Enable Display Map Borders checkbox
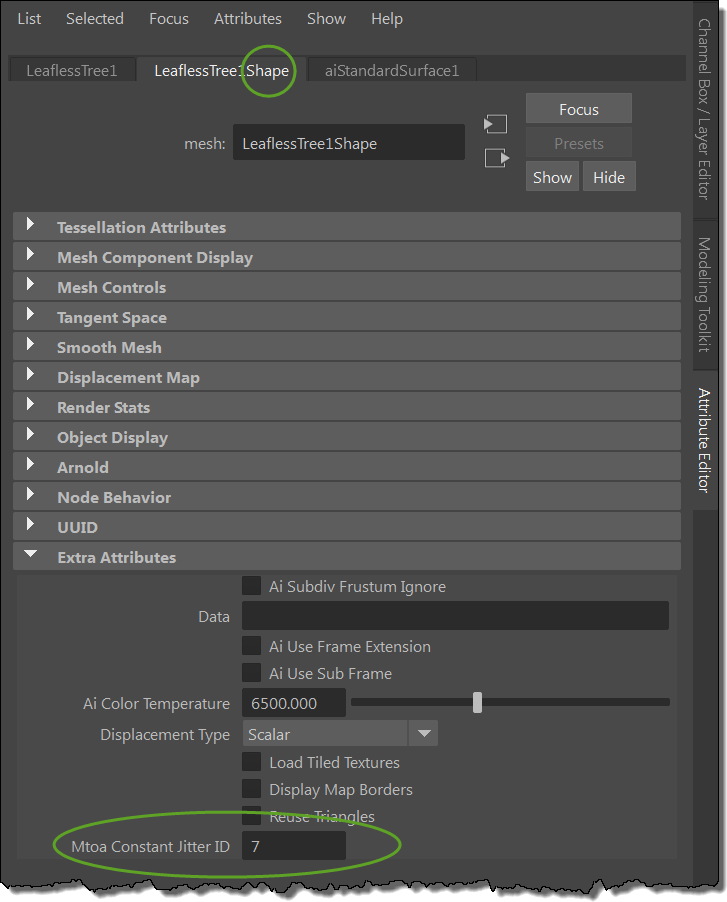 tap(252, 789)
